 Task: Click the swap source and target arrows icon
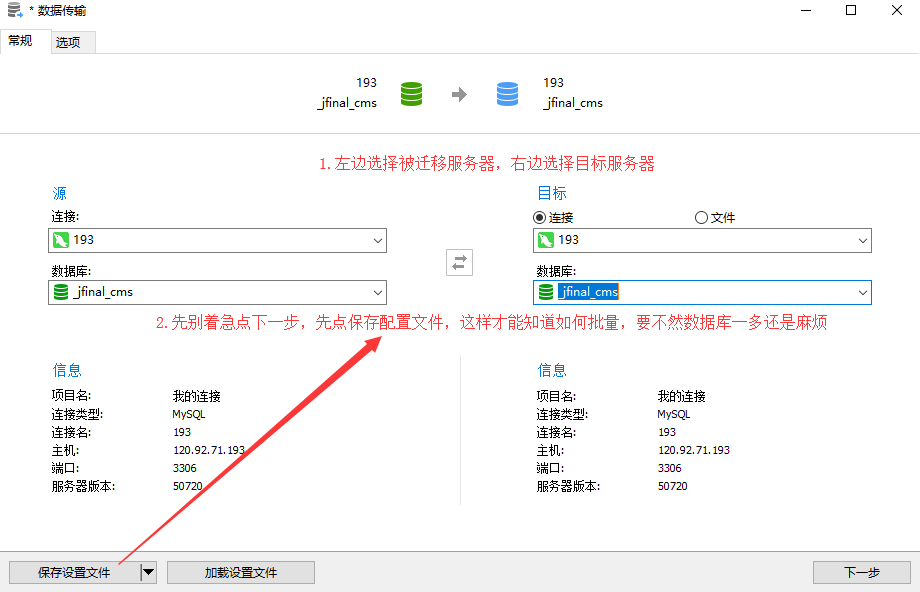coord(459,262)
